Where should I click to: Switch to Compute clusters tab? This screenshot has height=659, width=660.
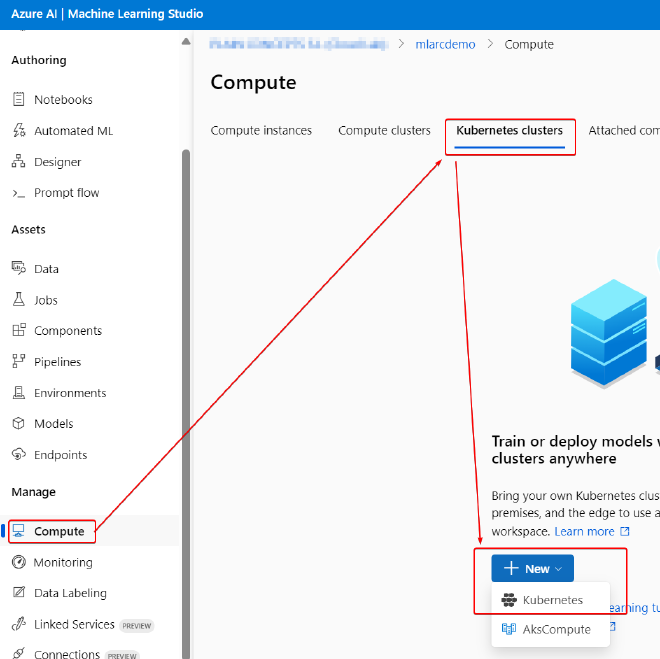pos(384,130)
